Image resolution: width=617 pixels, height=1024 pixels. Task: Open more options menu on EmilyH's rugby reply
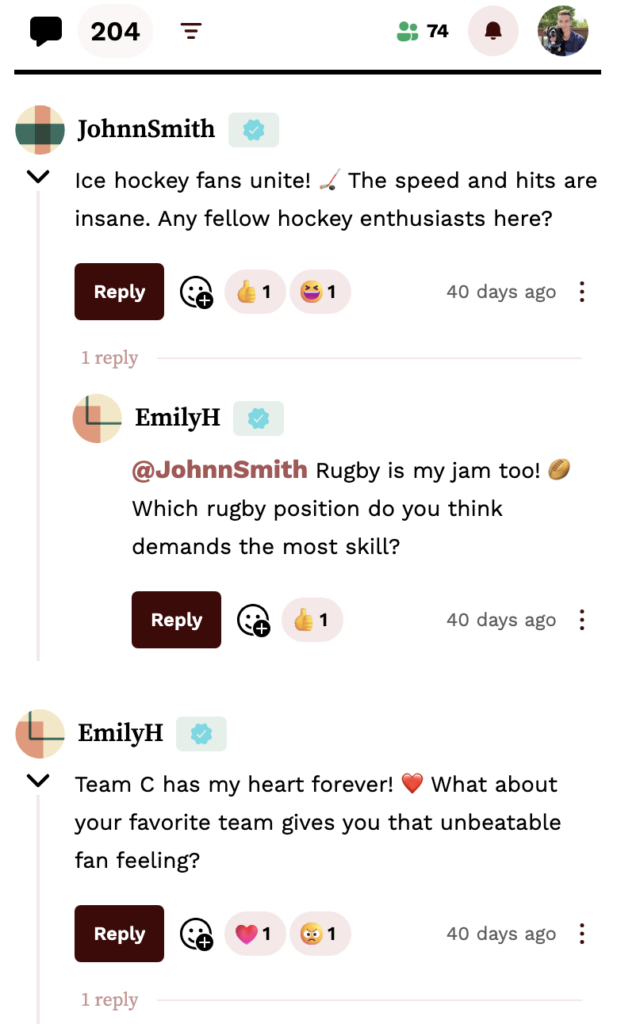click(582, 620)
